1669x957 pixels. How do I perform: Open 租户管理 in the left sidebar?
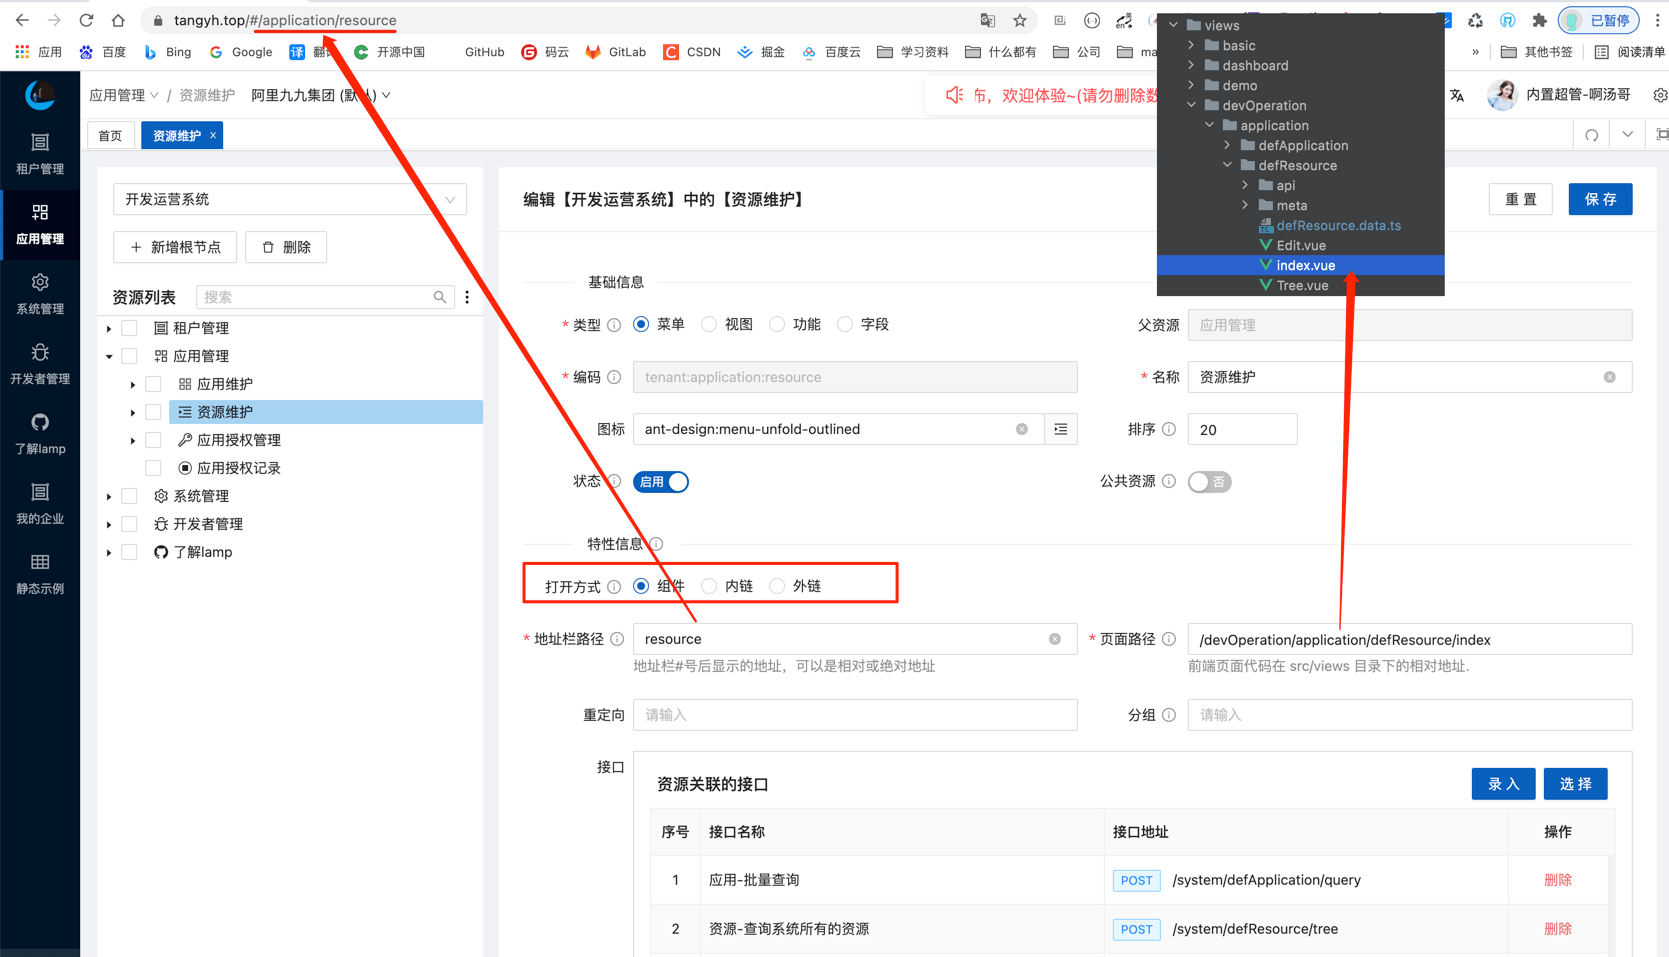pyautogui.click(x=40, y=154)
